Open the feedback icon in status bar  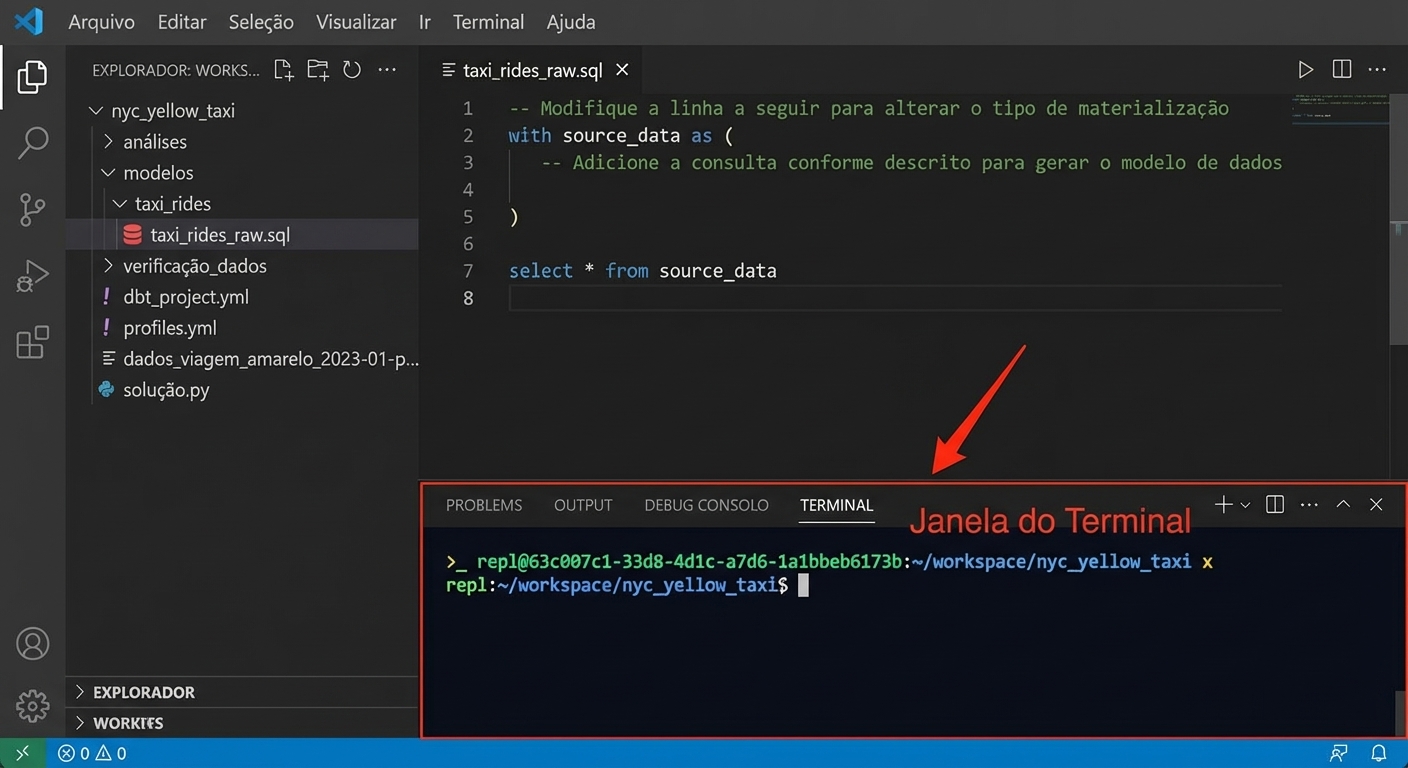coord(1338,753)
